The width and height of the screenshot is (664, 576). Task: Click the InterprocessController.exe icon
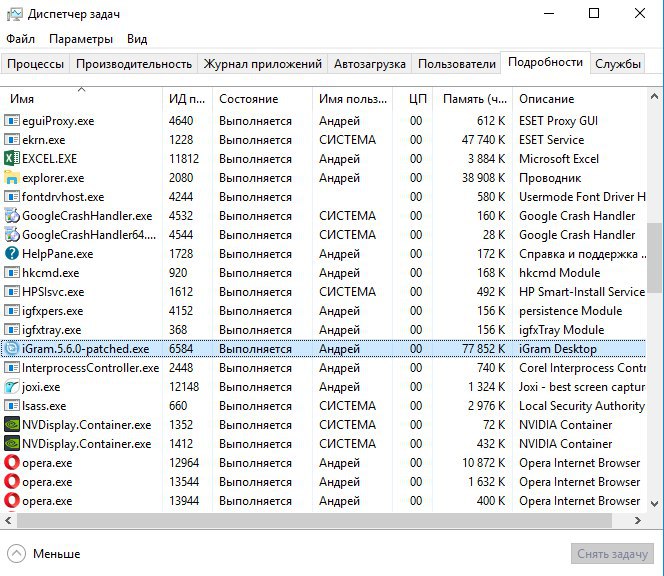tap(12, 368)
